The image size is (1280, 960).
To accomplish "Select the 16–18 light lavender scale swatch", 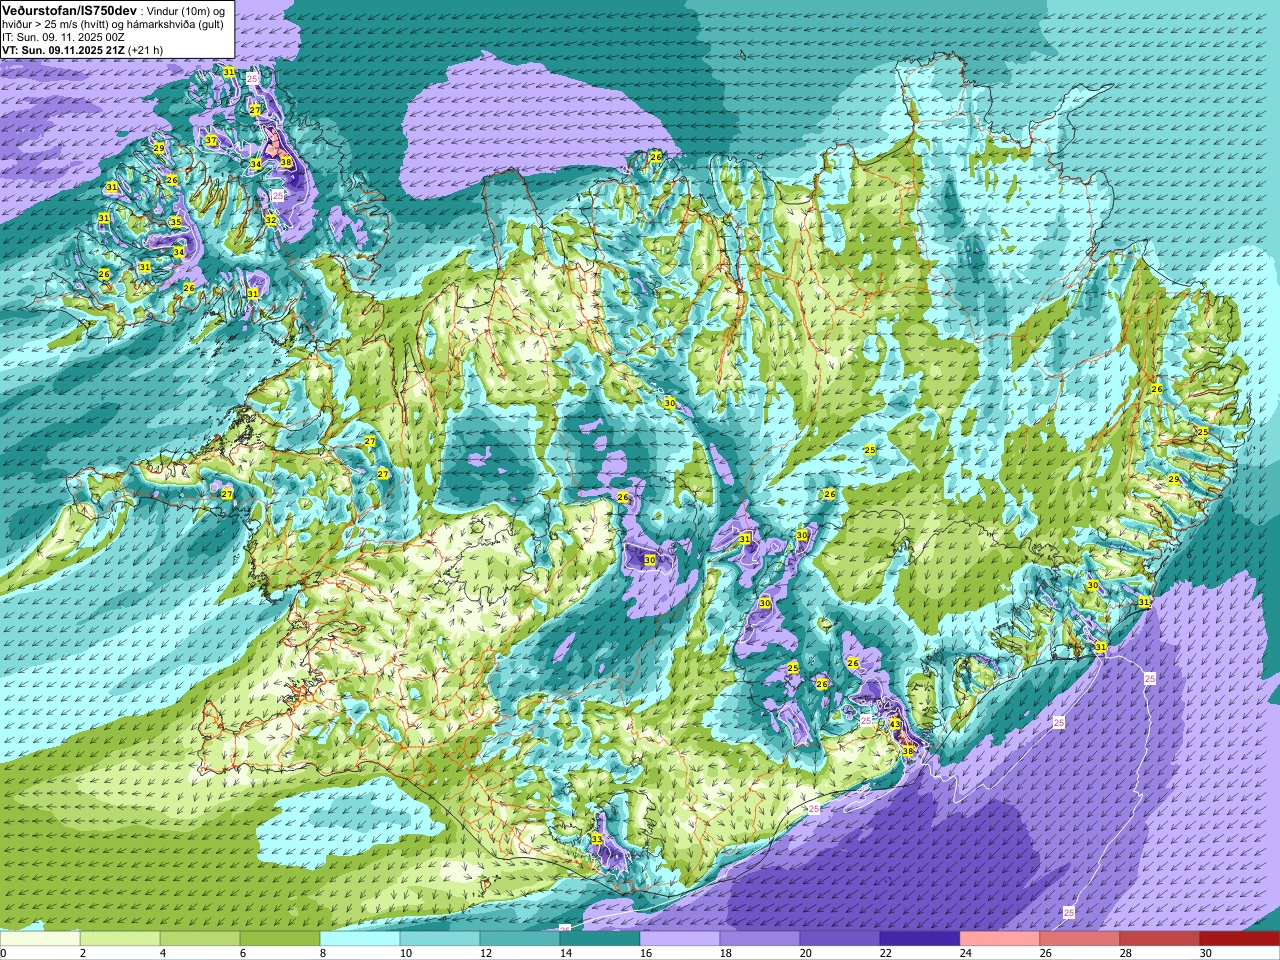I will 680,939.
